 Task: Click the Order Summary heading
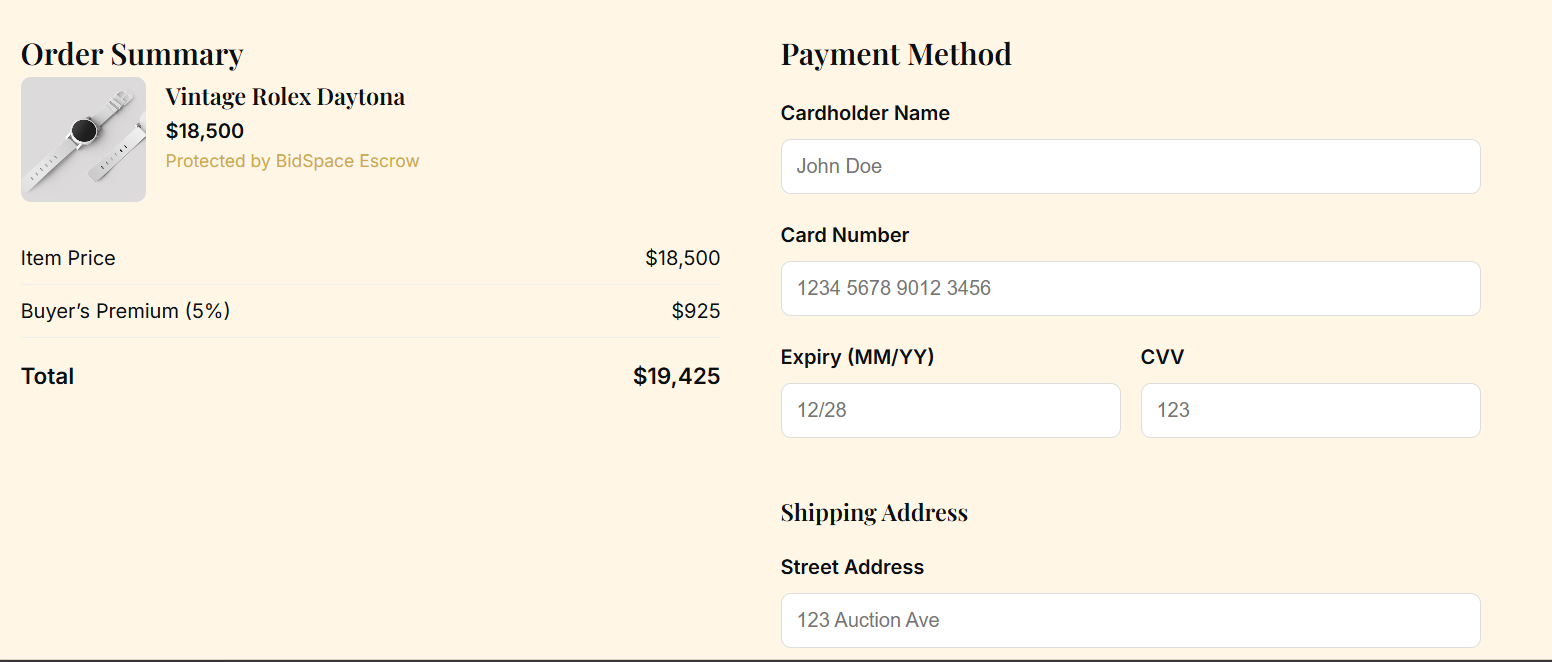click(x=132, y=54)
